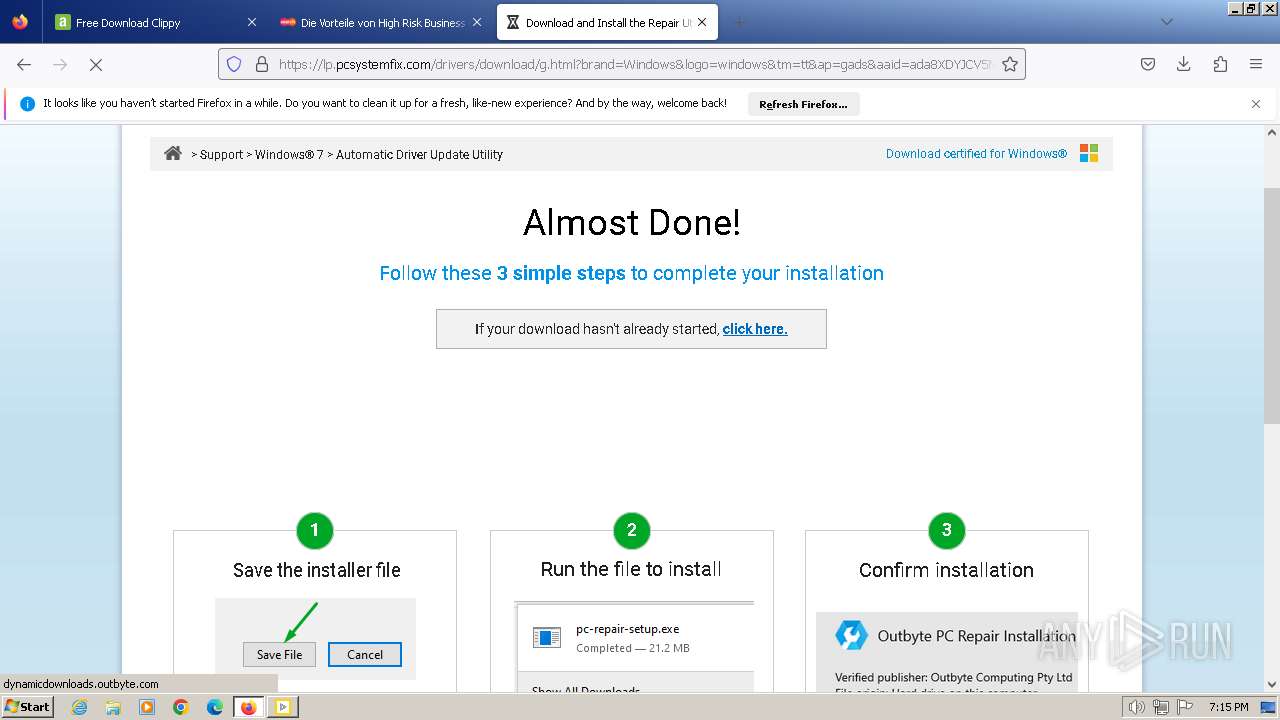Select the Download and Install the Repair tab

607,22
